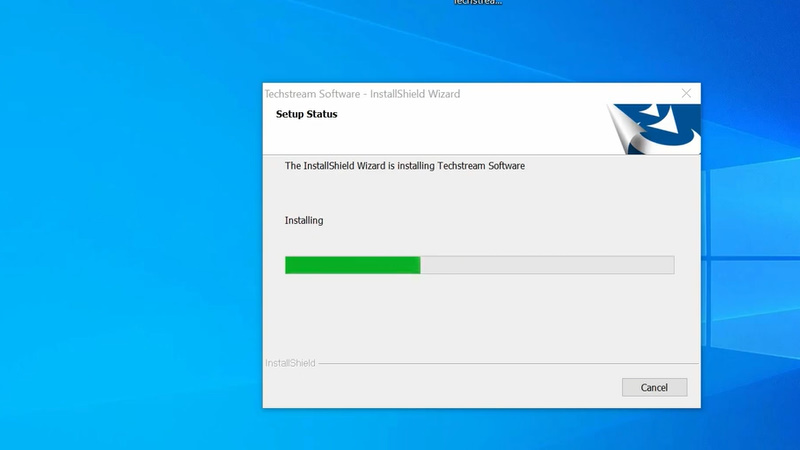Viewport: 800px width, 450px height.
Task: Click the Setup Status heading
Action: point(306,114)
